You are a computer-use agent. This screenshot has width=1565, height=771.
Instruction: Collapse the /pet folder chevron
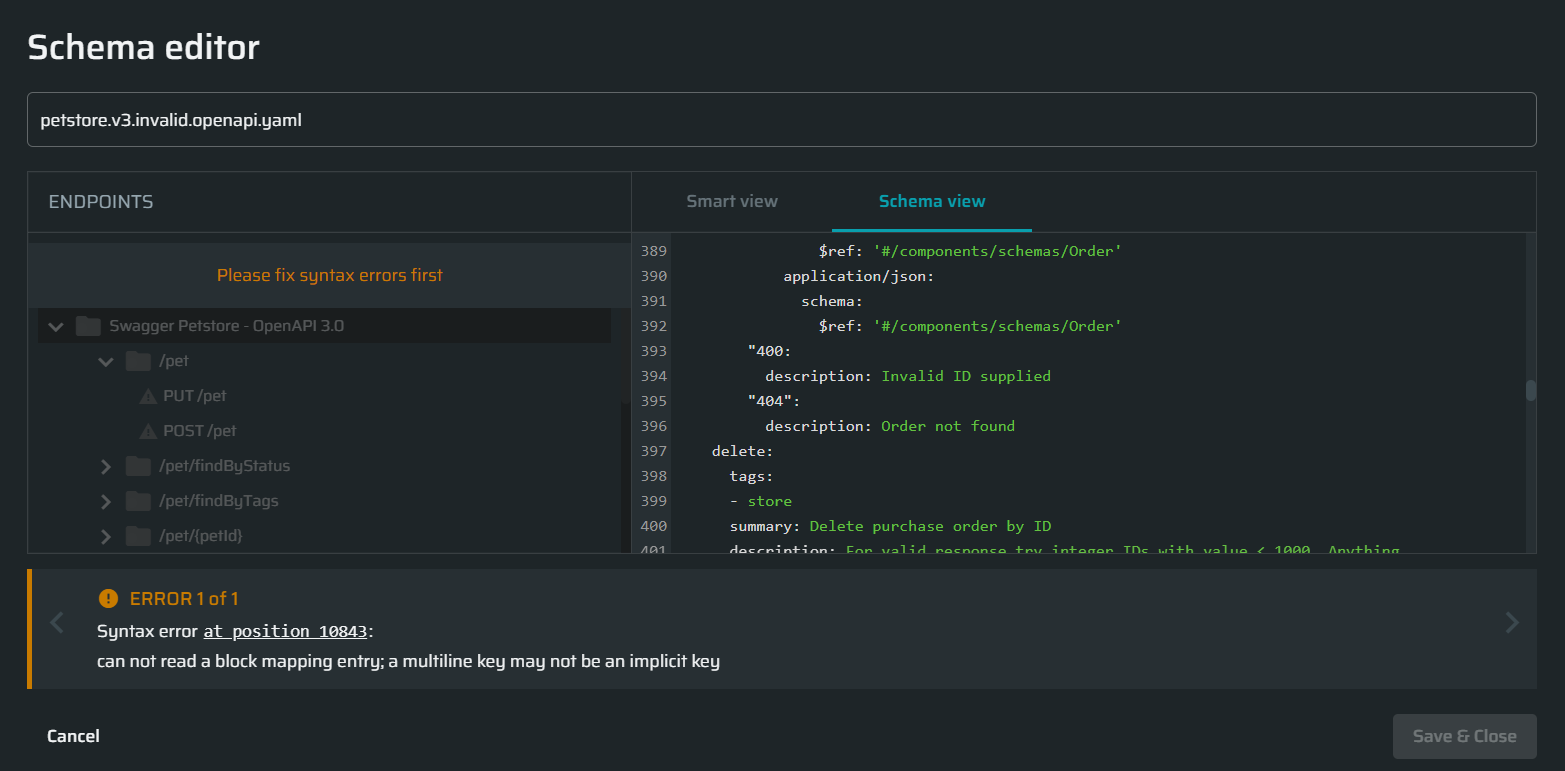106,361
